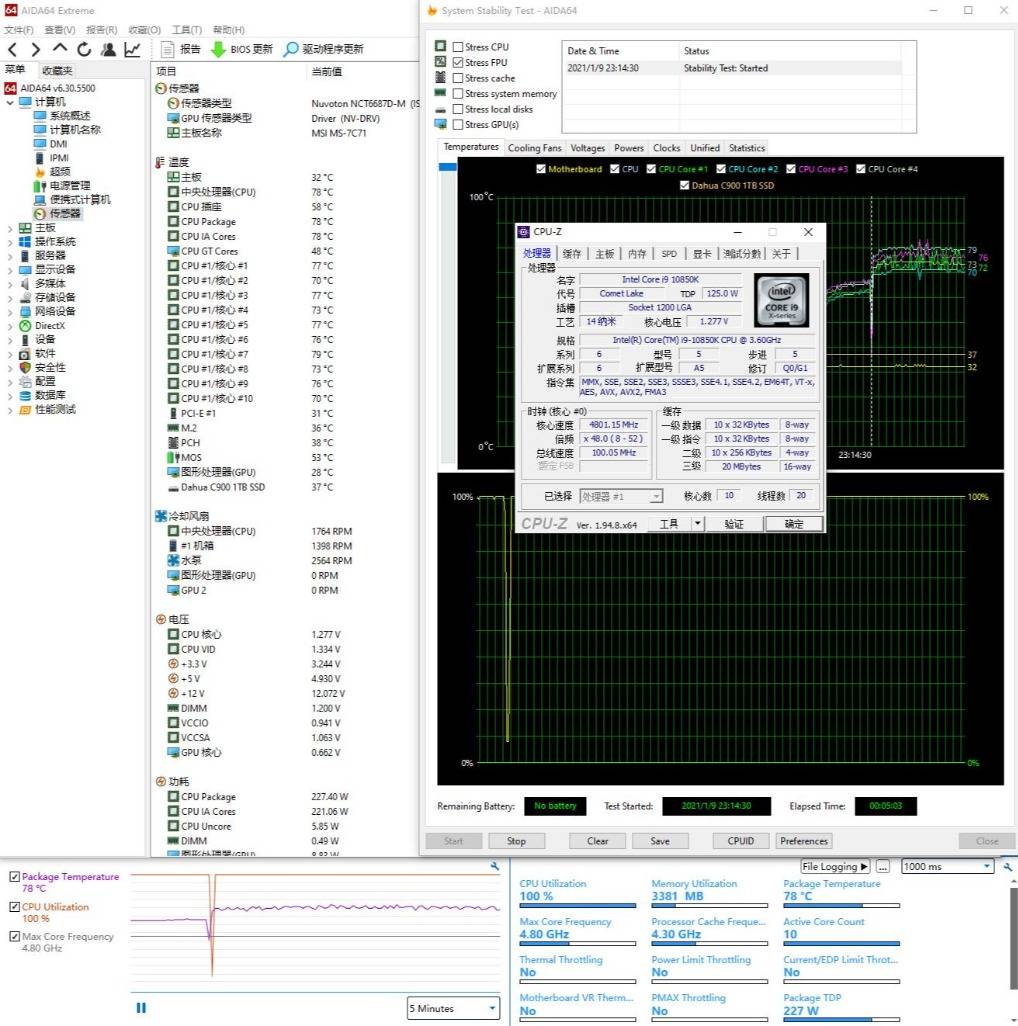Click the Clear button

click(597, 841)
